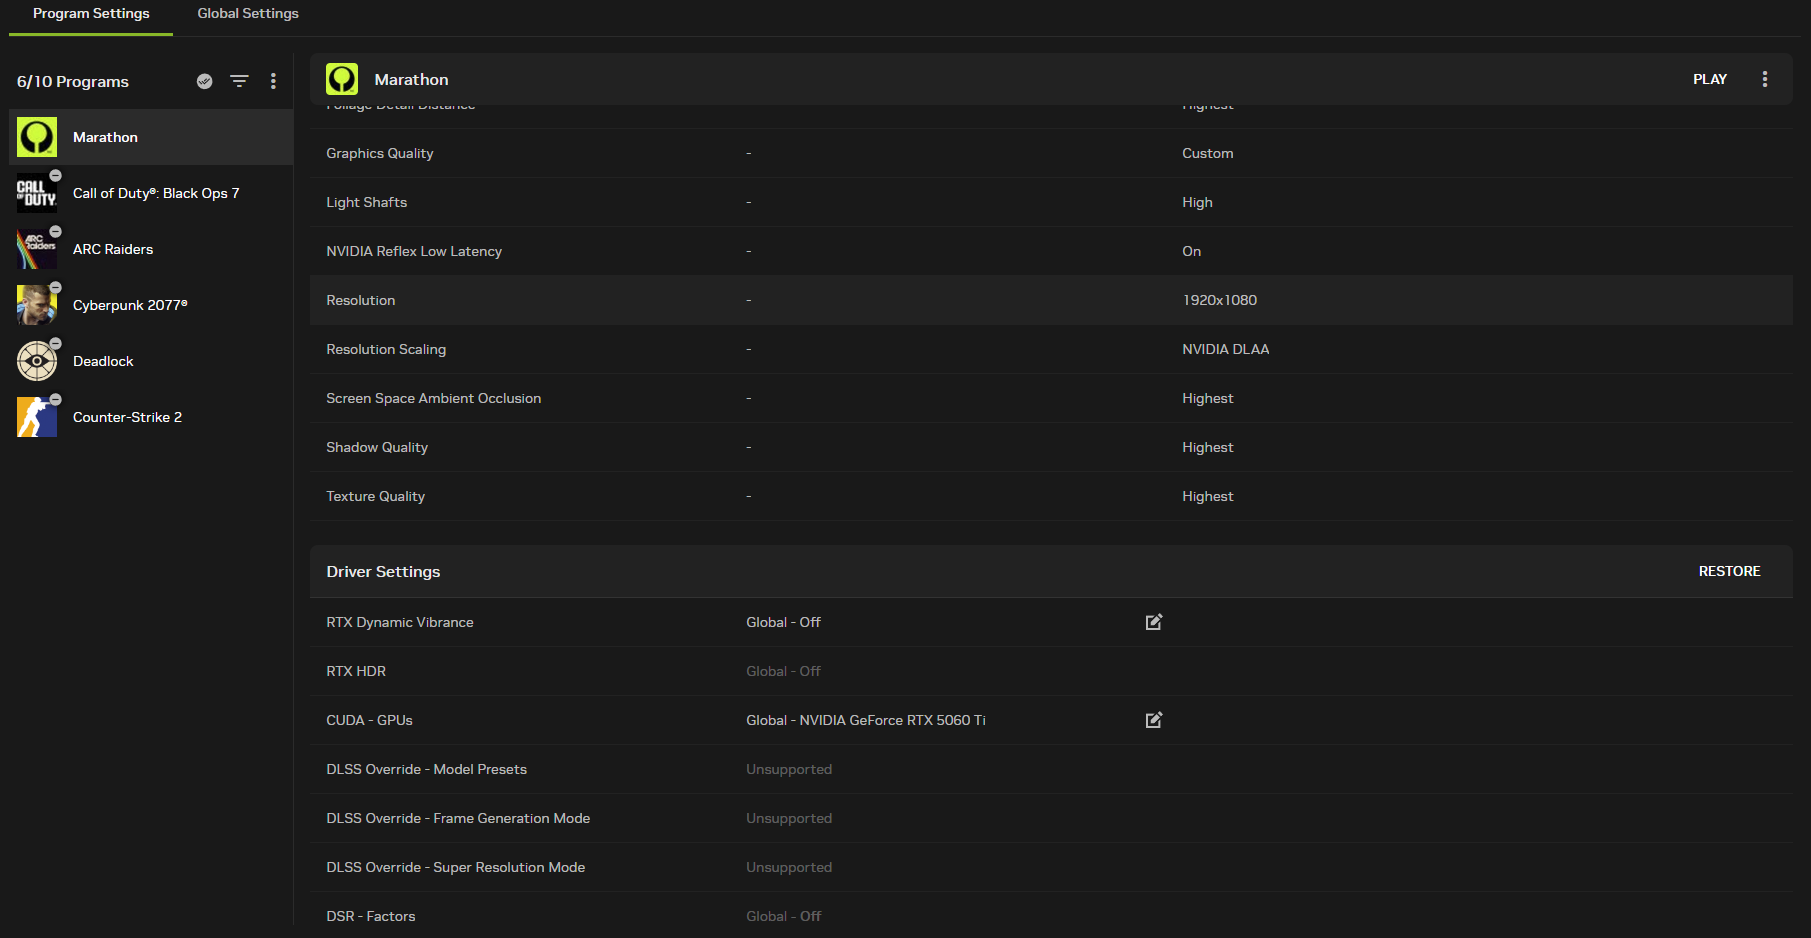This screenshot has height=938, width=1811.
Task: Select the Deadlock game icon
Action: click(x=37, y=361)
